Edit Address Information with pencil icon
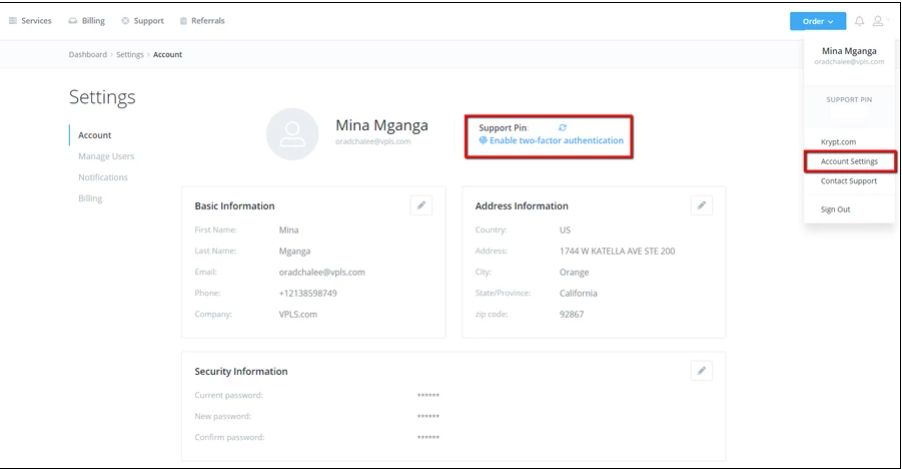The height and width of the screenshot is (469, 902). point(702,205)
